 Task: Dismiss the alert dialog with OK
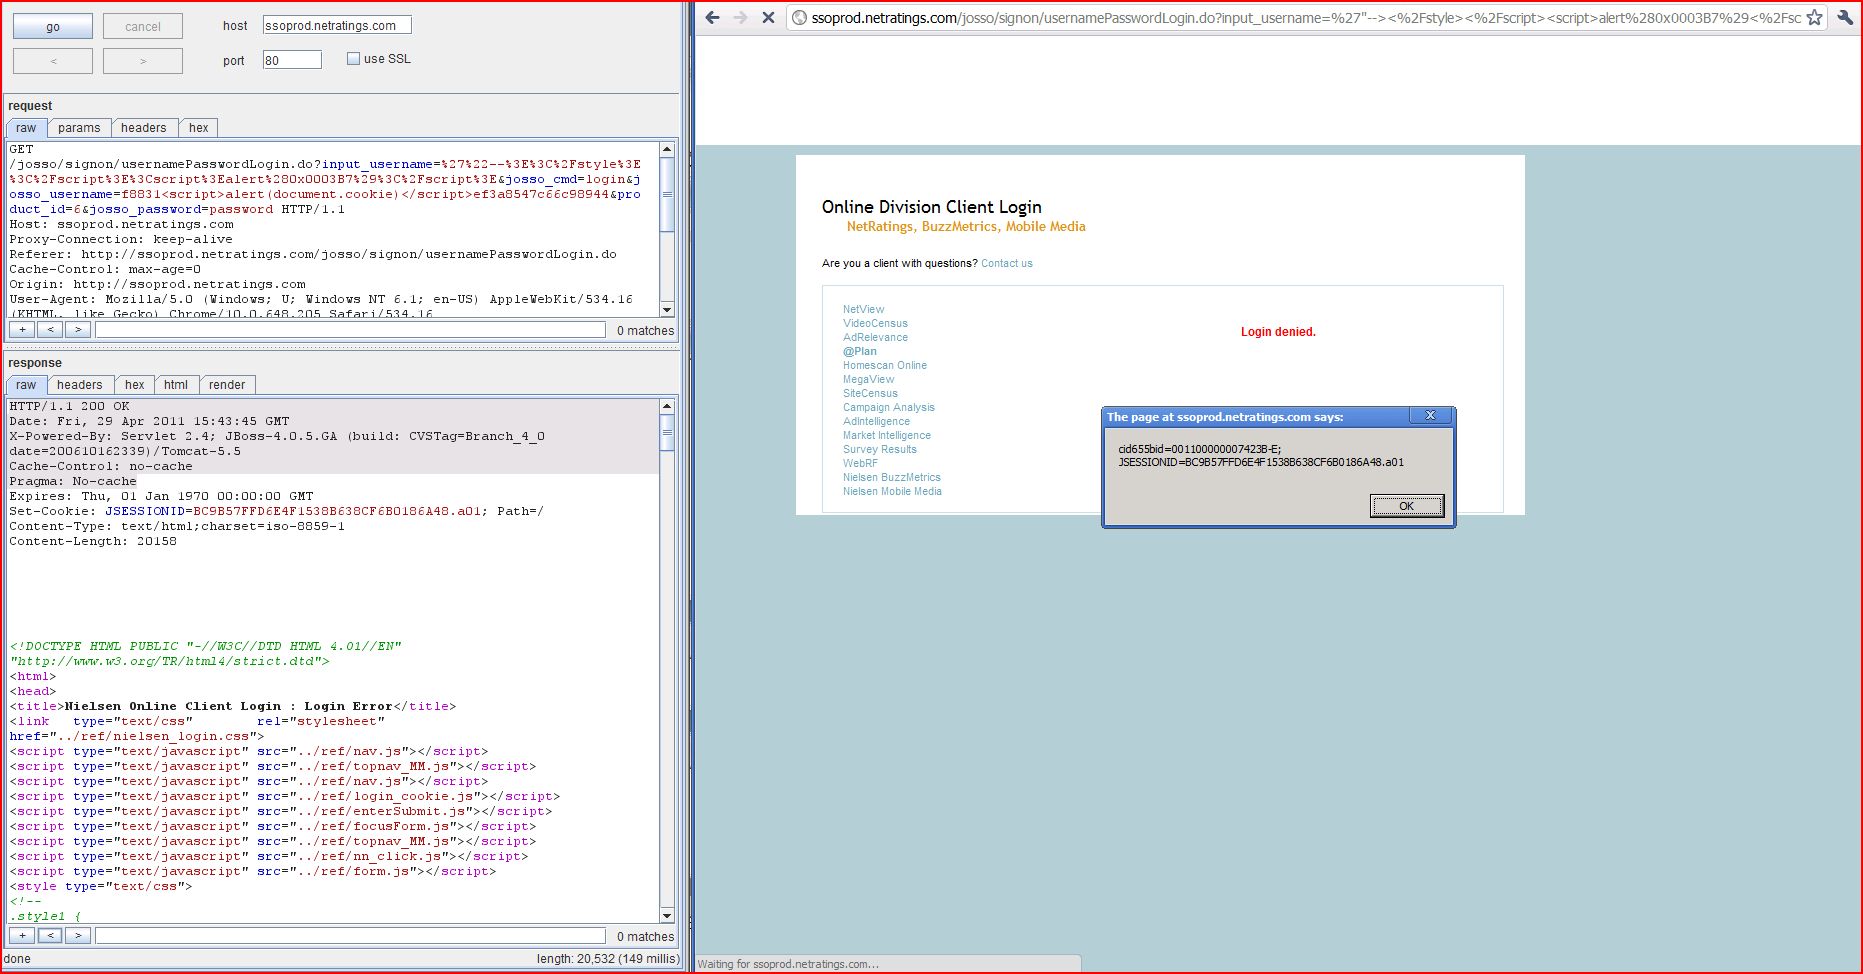click(1406, 506)
